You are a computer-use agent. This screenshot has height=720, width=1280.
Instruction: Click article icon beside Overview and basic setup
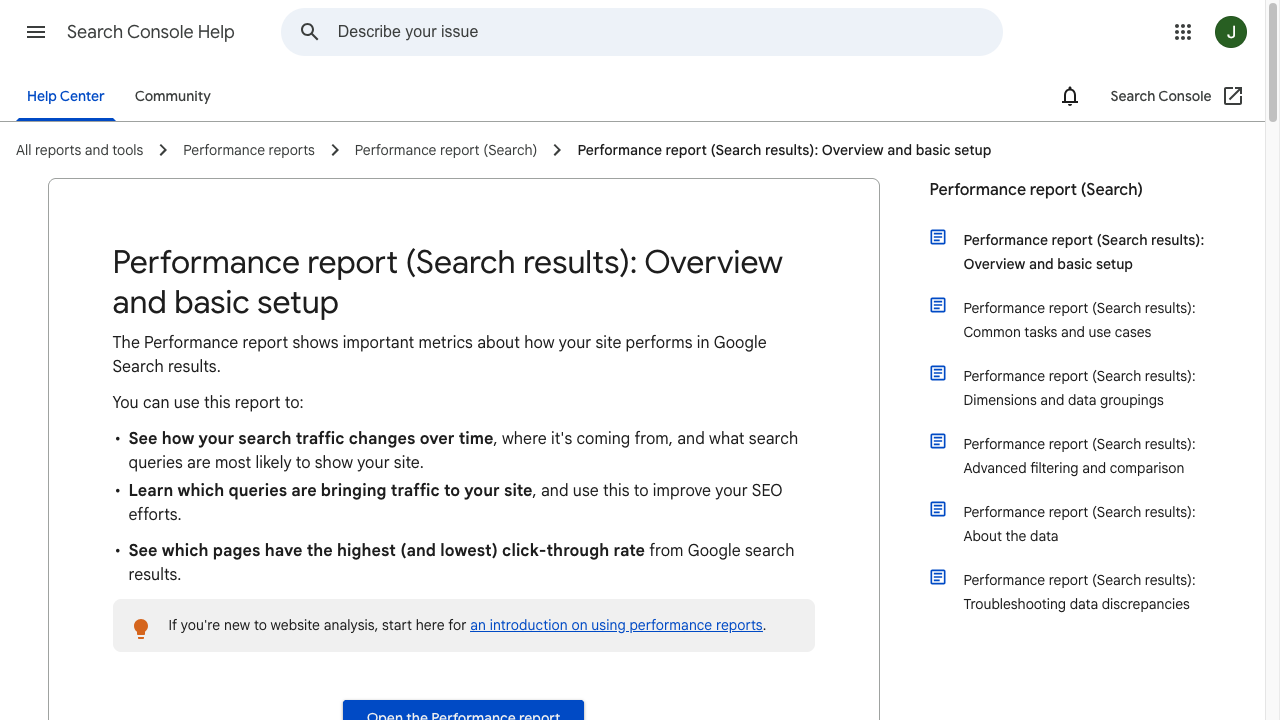tap(938, 237)
